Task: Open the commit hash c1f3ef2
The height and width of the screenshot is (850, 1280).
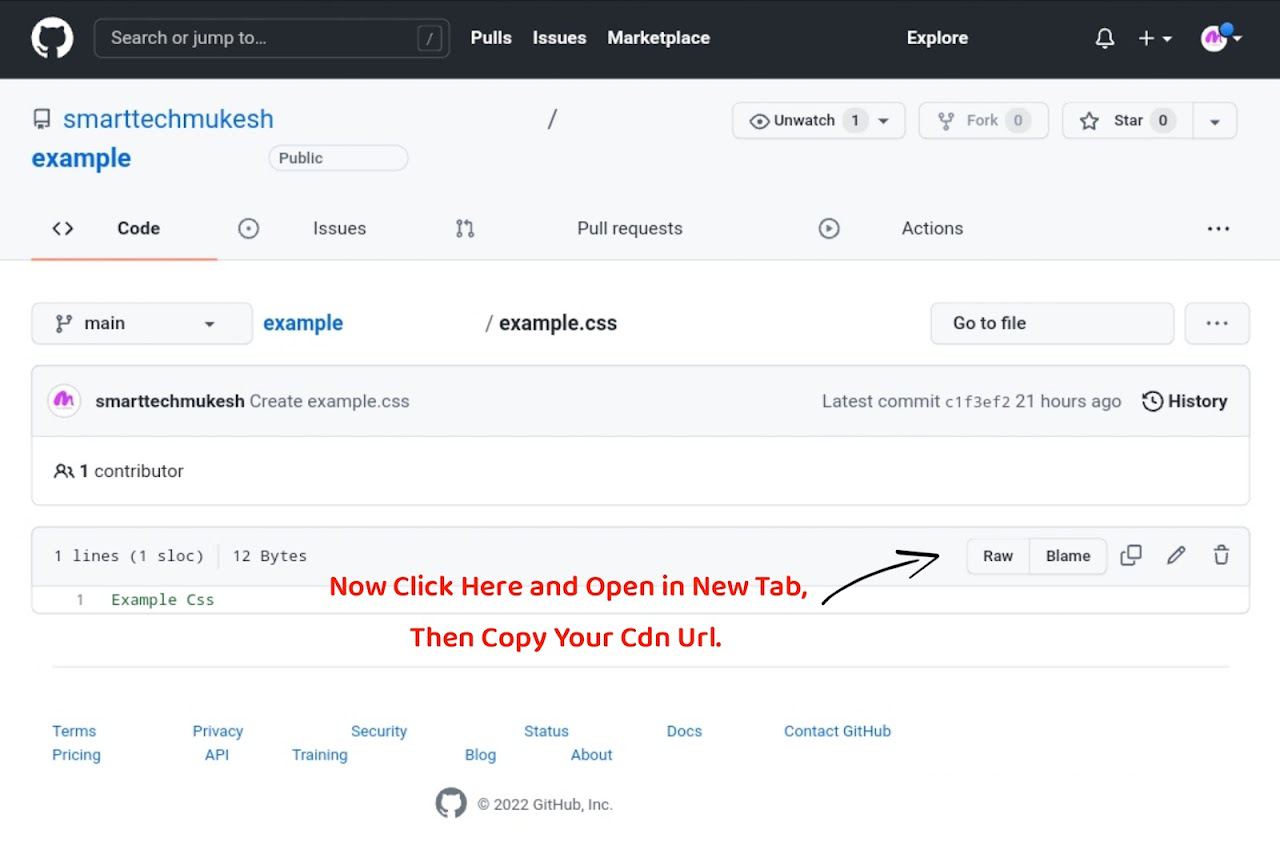Action: click(978, 402)
